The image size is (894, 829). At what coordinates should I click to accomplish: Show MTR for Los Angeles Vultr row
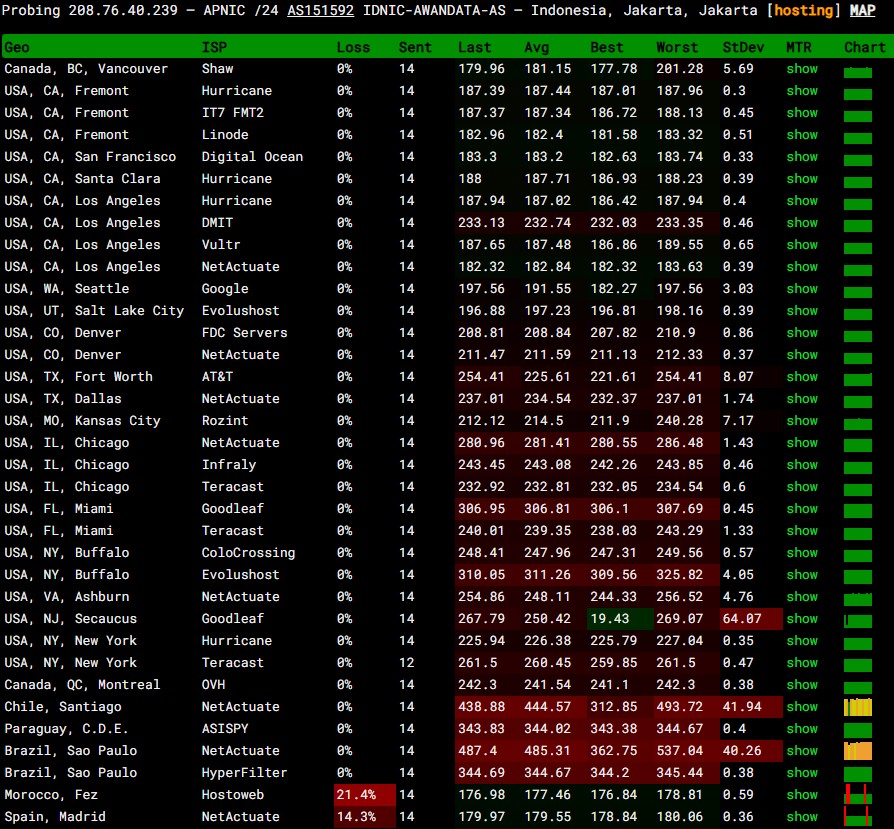(802, 245)
